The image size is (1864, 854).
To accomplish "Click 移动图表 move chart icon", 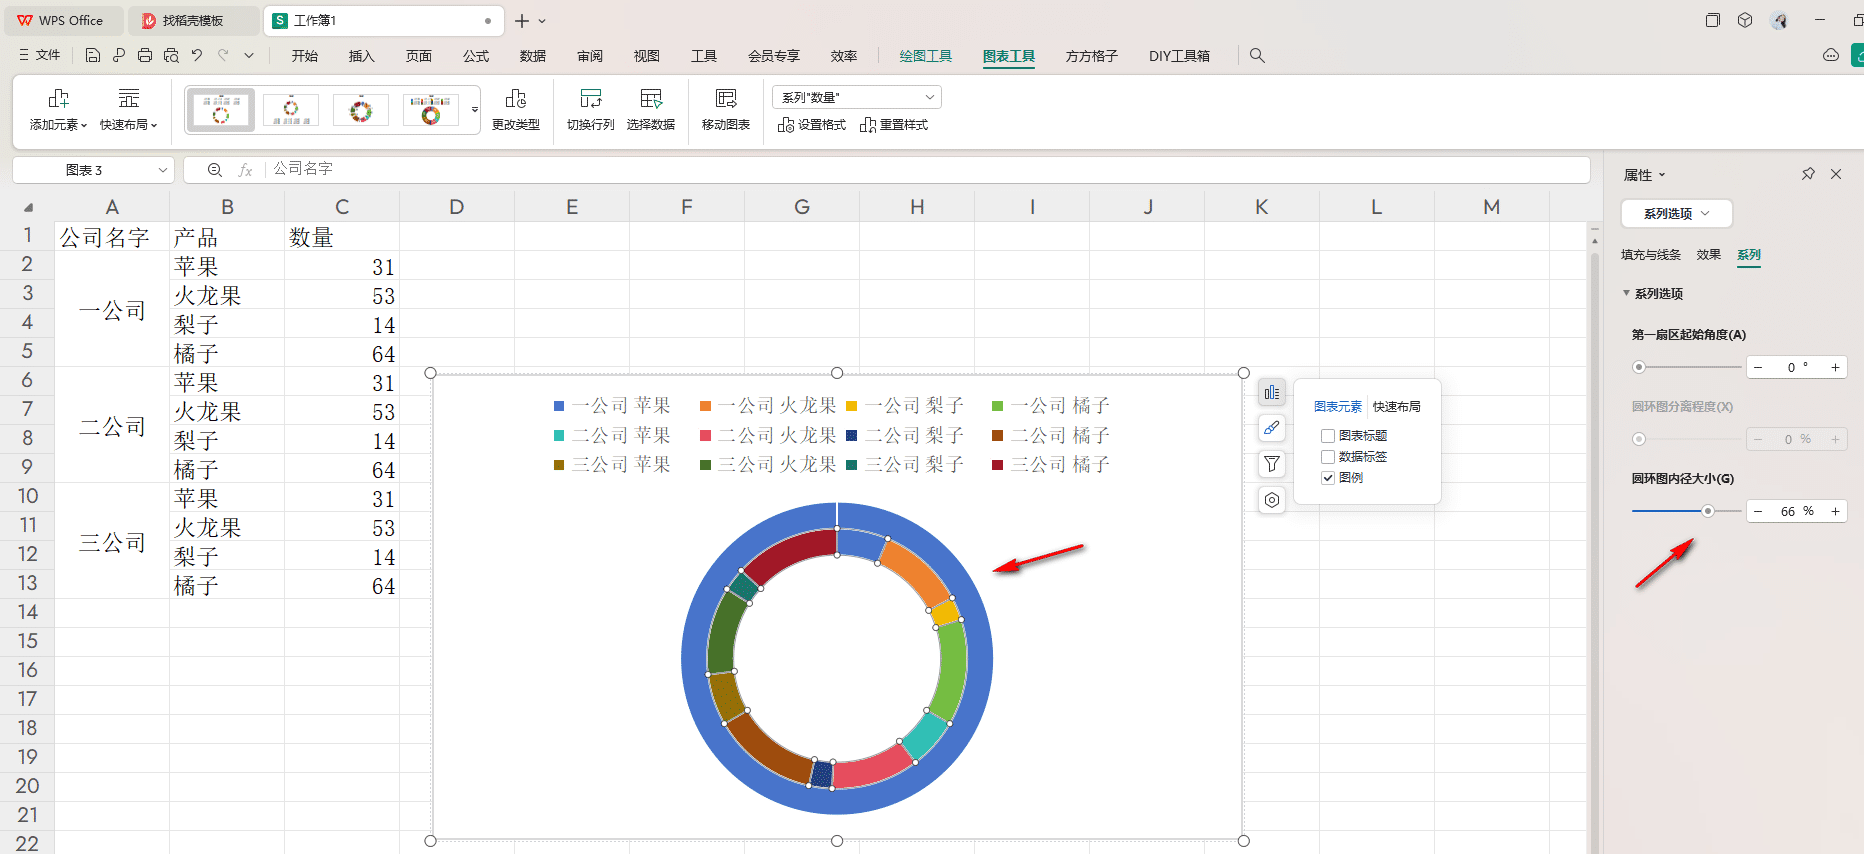I will [726, 98].
